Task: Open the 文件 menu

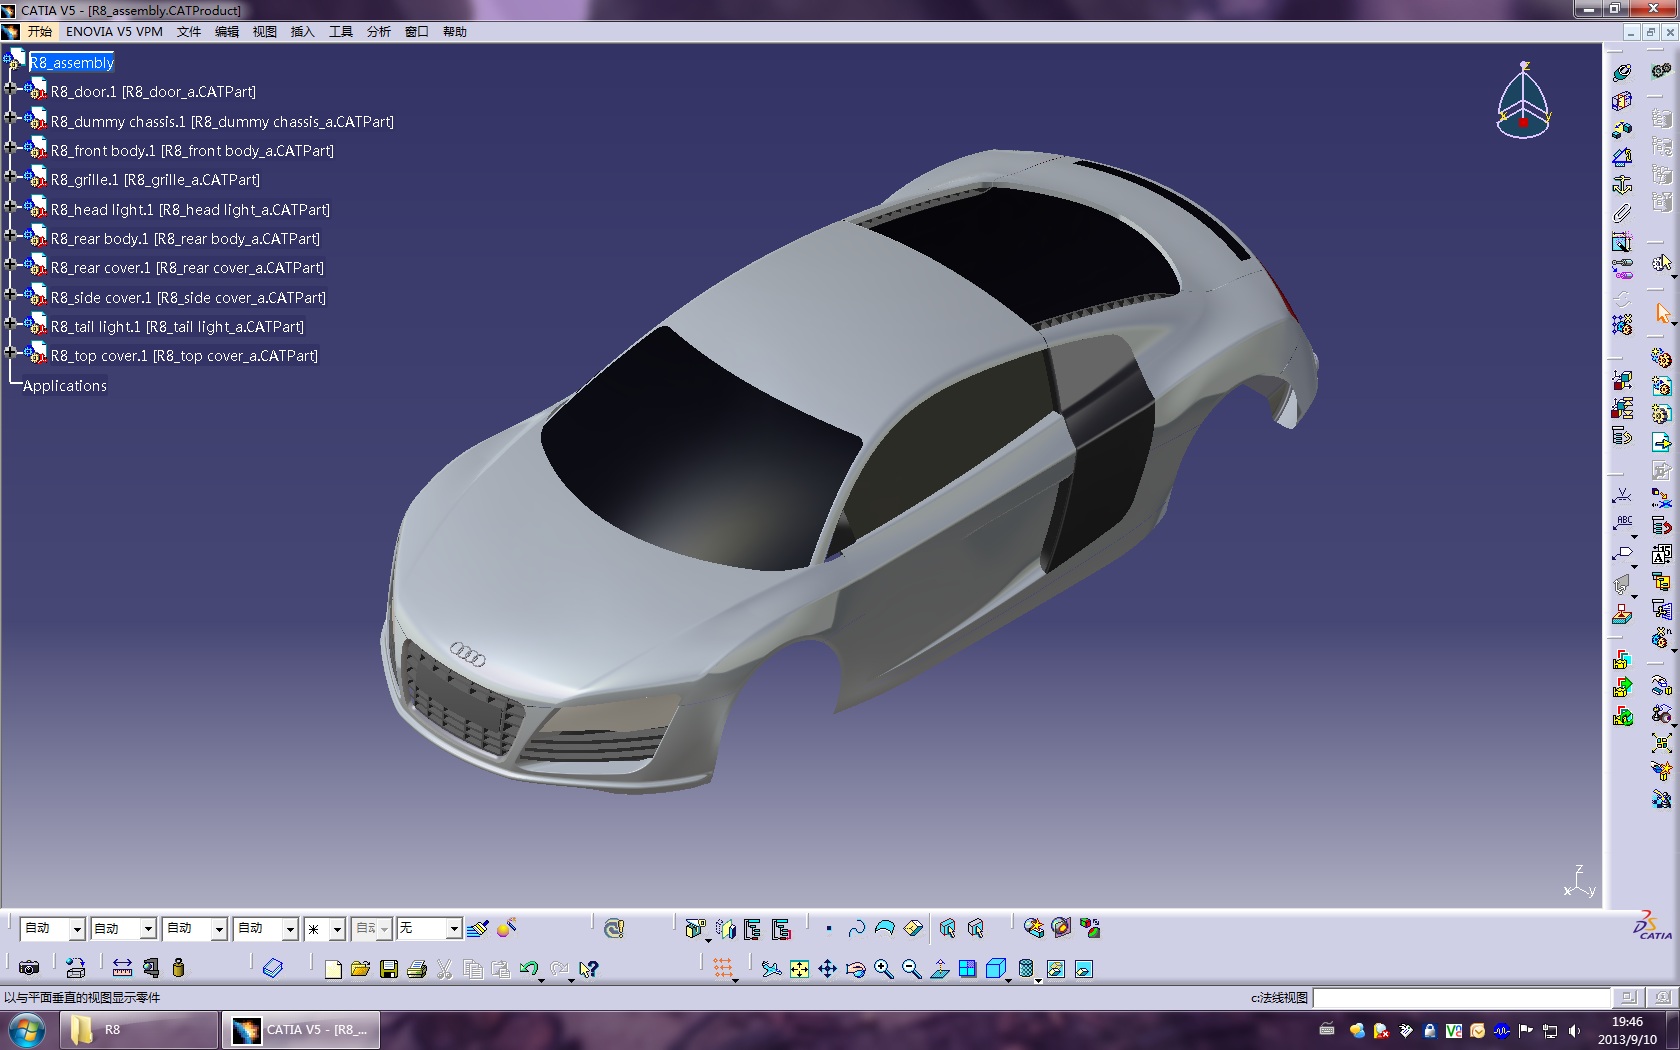Action: pyautogui.click(x=189, y=32)
